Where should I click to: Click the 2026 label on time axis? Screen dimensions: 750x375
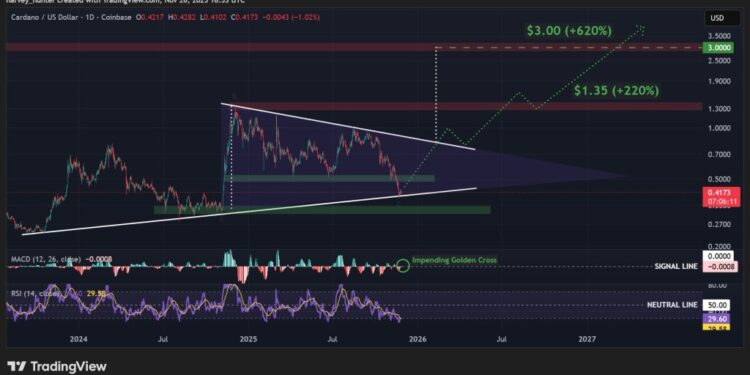coord(418,339)
